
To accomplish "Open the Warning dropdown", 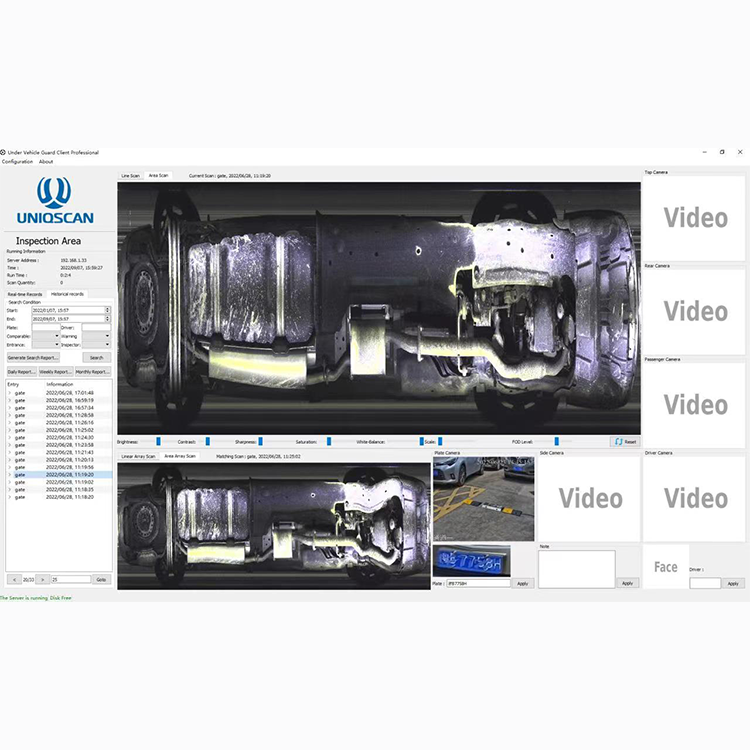I will (x=96, y=336).
